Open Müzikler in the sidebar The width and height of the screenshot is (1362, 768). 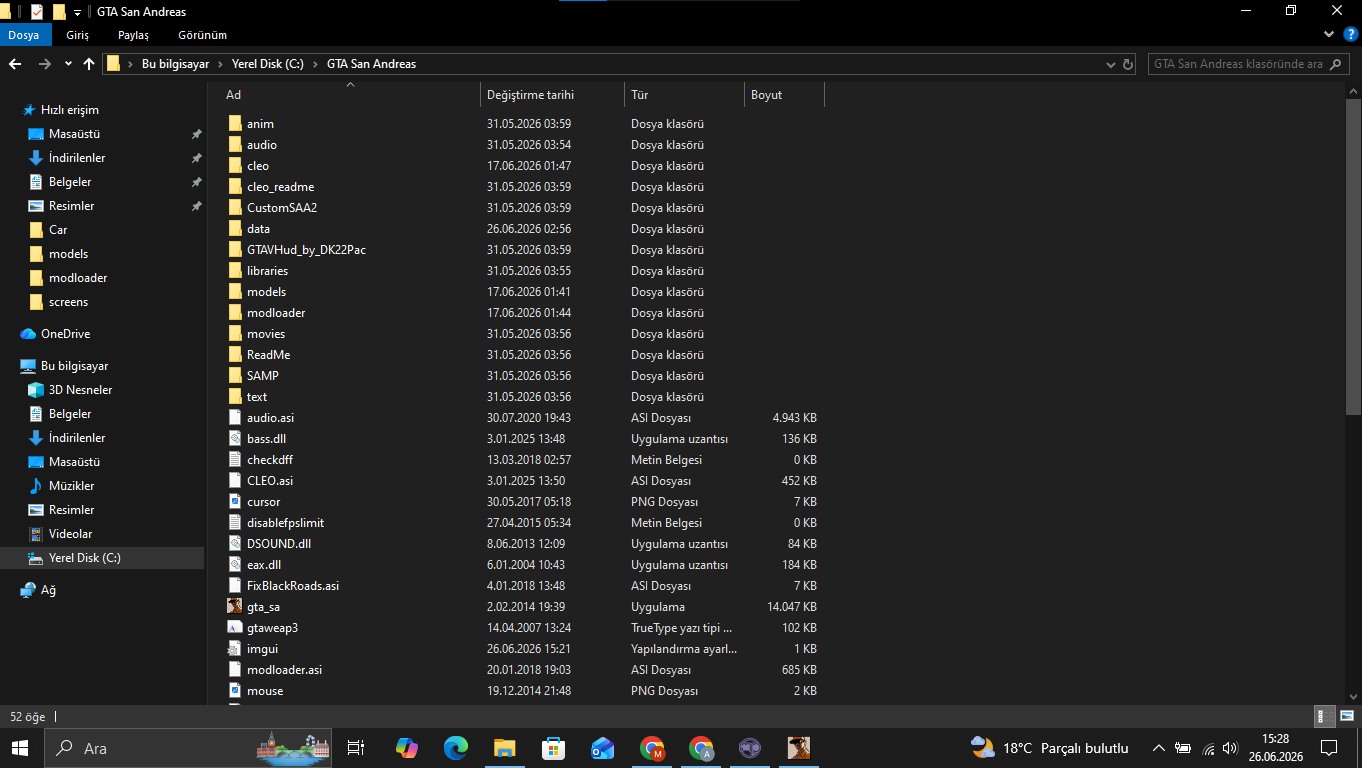click(71, 486)
